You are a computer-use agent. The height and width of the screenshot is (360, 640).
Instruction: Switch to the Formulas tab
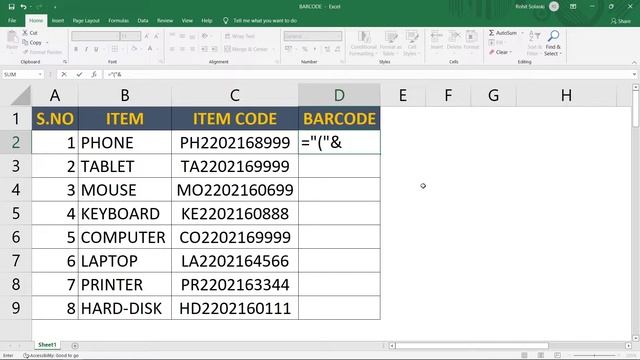click(118, 20)
